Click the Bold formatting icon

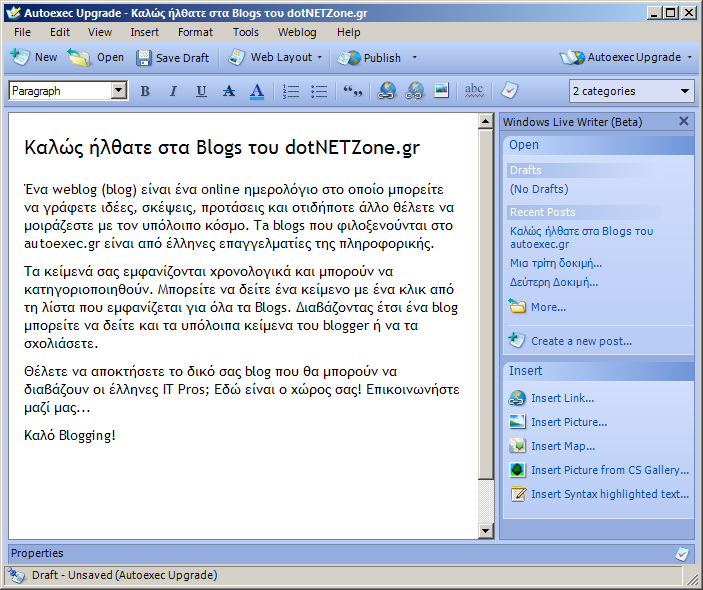click(x=145, y=91)
